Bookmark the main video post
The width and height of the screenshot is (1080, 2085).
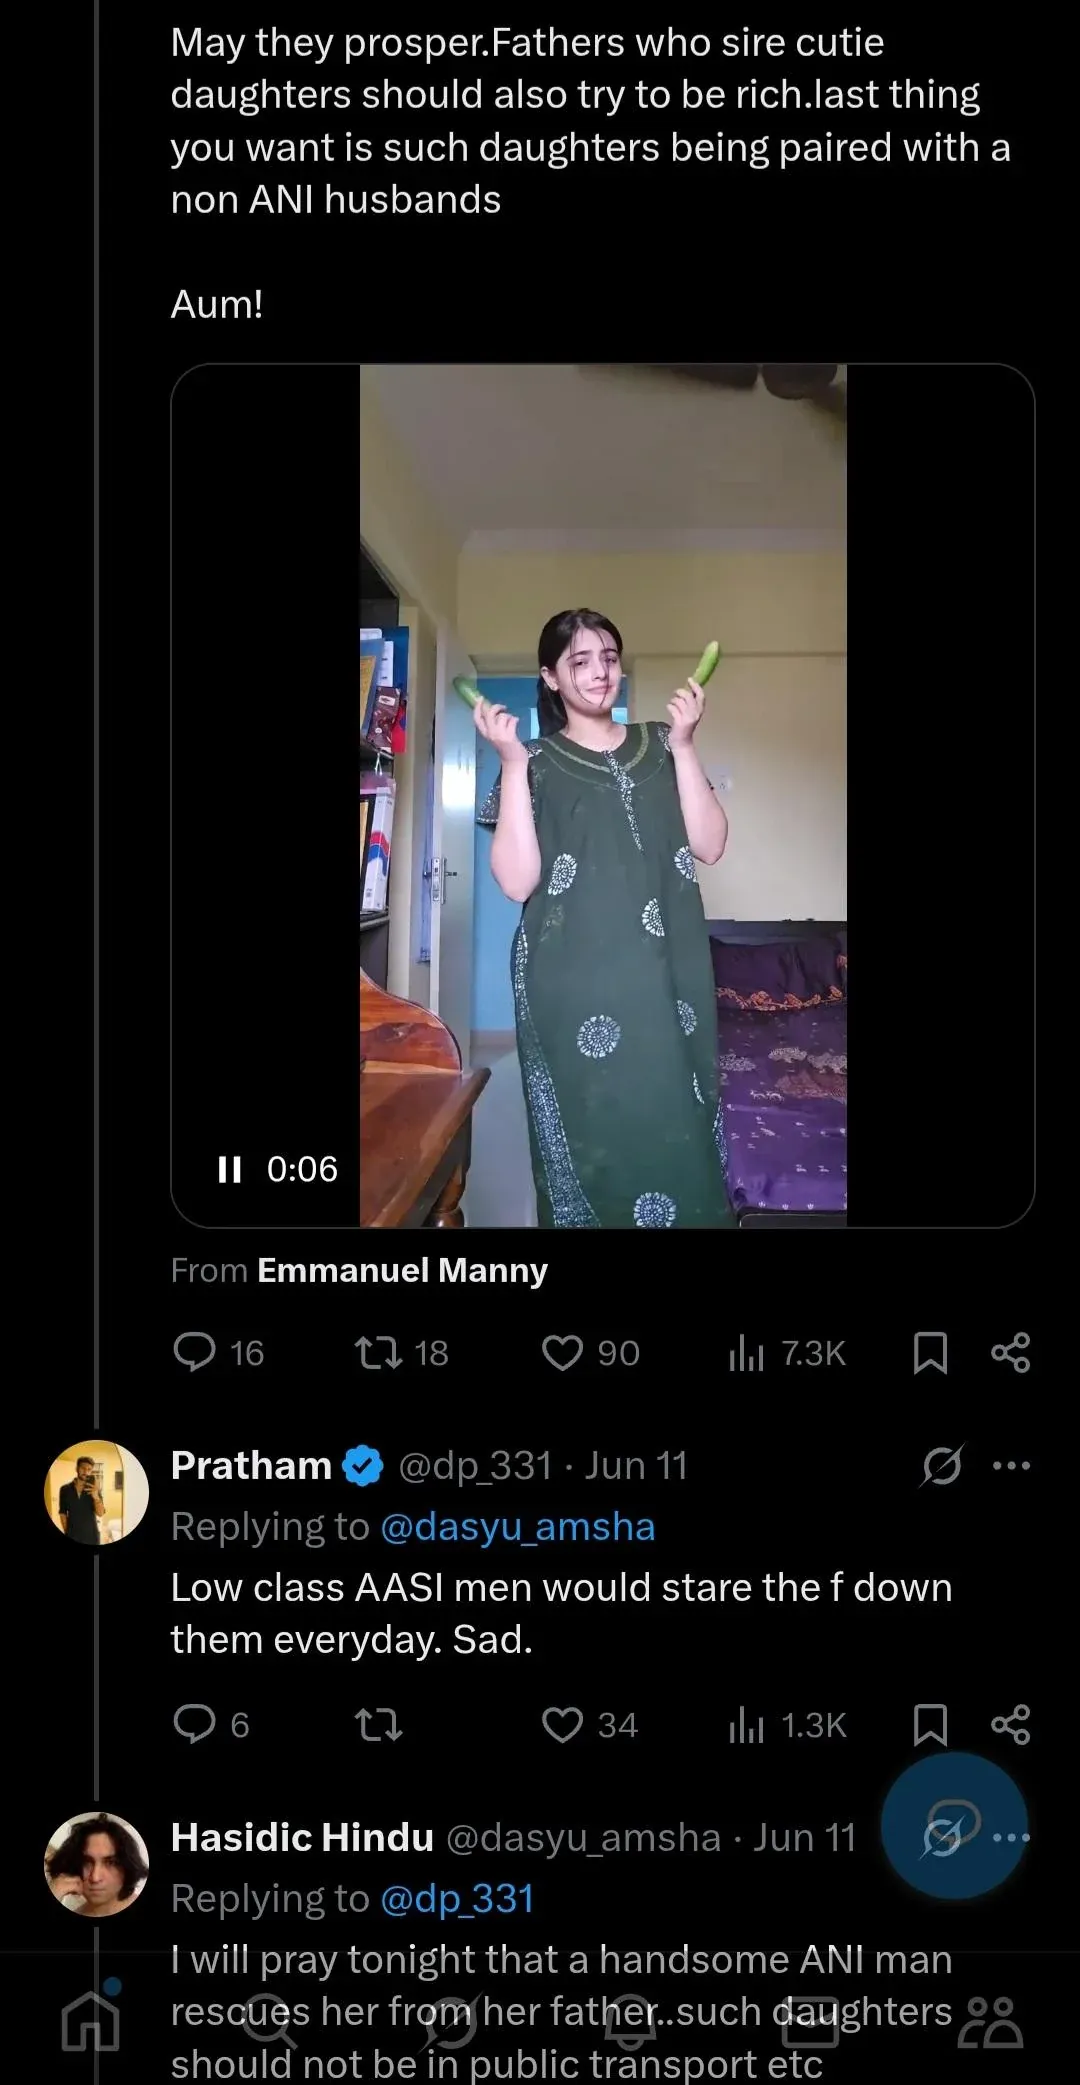pyautogui.click(x=930, y=1353)
